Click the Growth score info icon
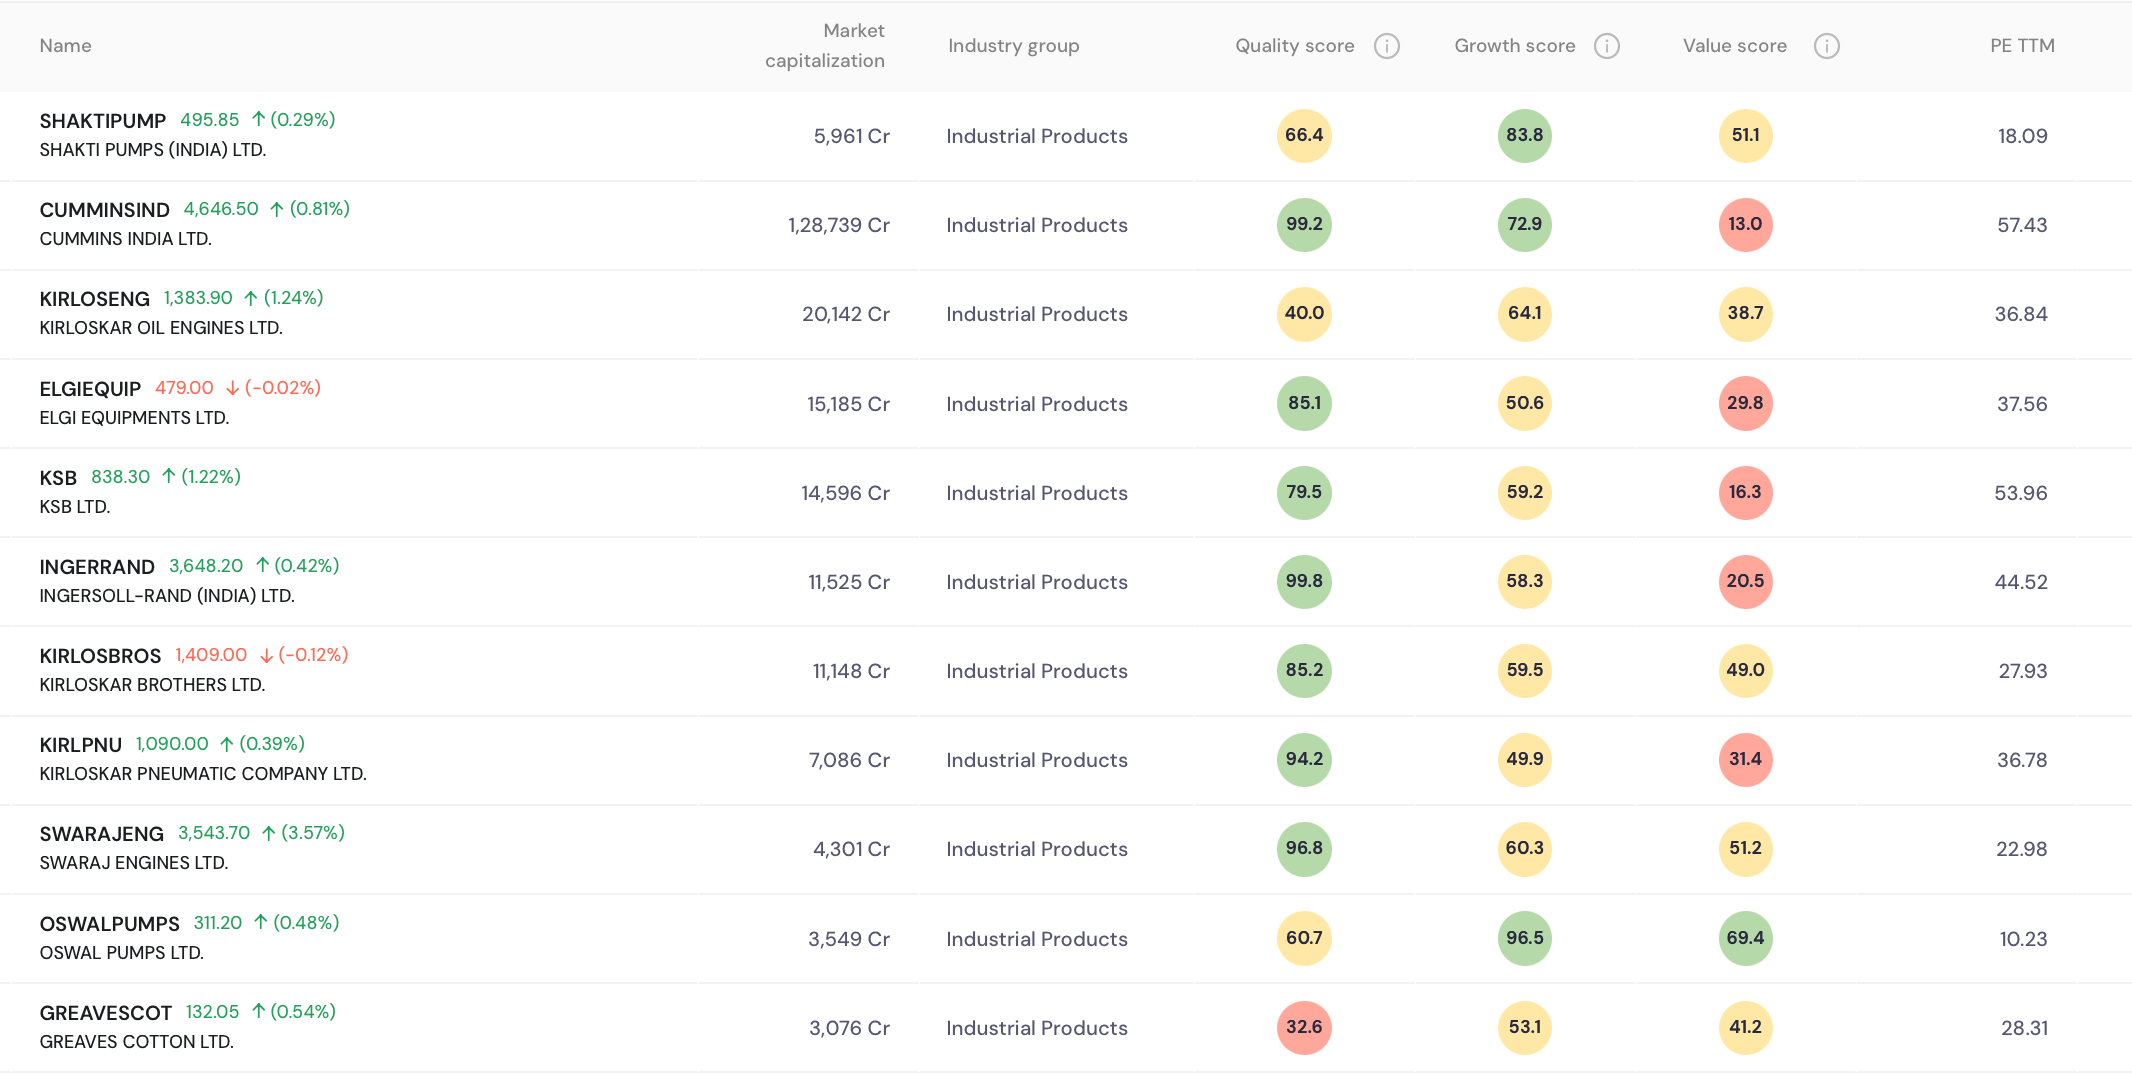2132x1078 pixels. [1606, 46]
